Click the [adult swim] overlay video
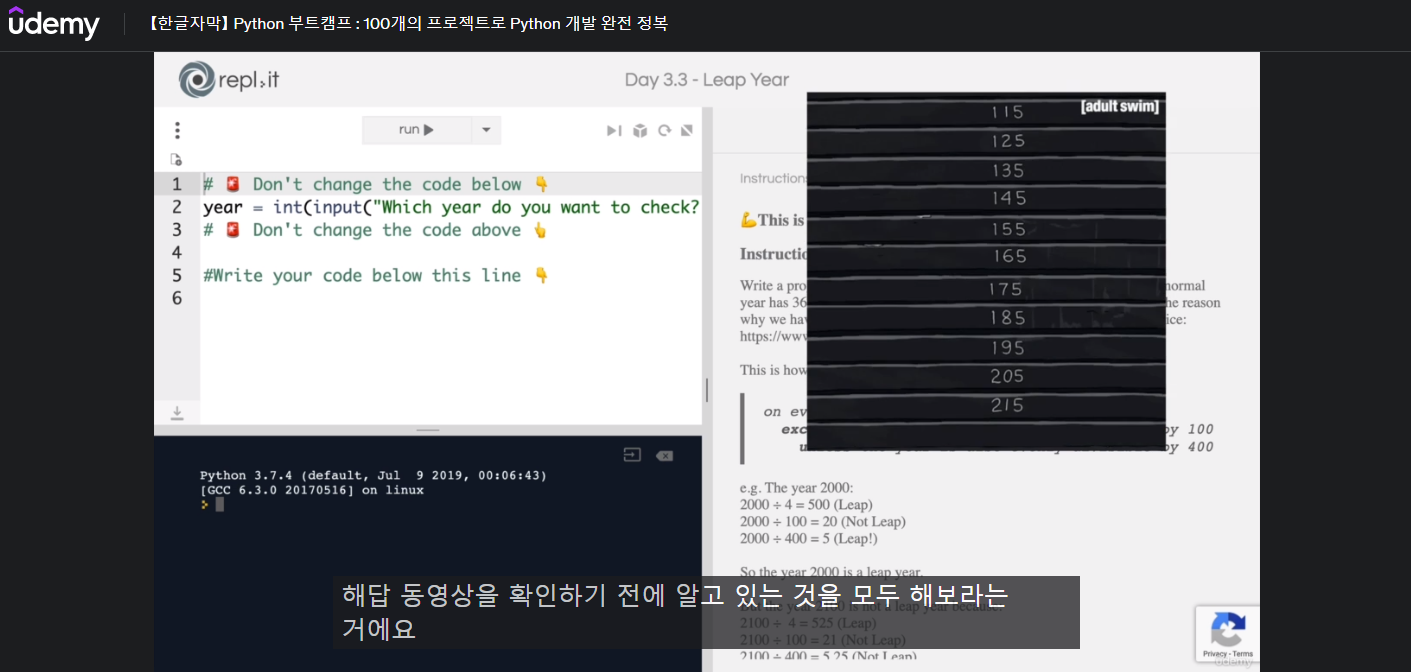 click(x=986, y=272)
